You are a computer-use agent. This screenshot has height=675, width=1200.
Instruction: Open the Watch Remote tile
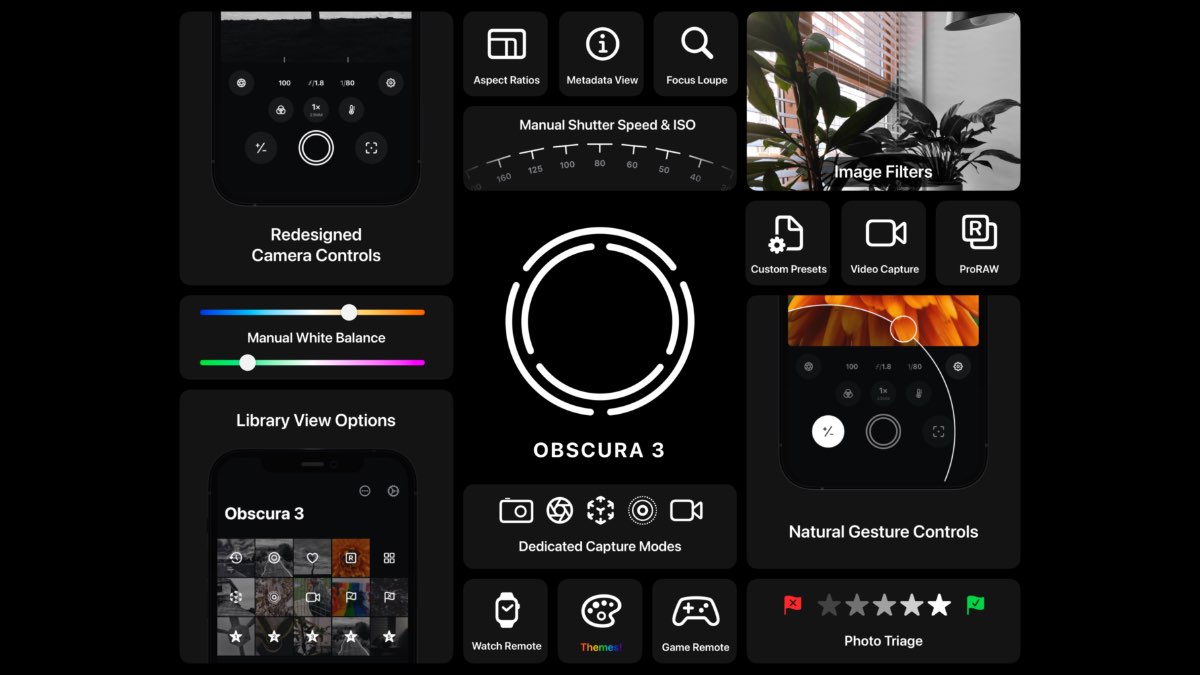point(506,621)
